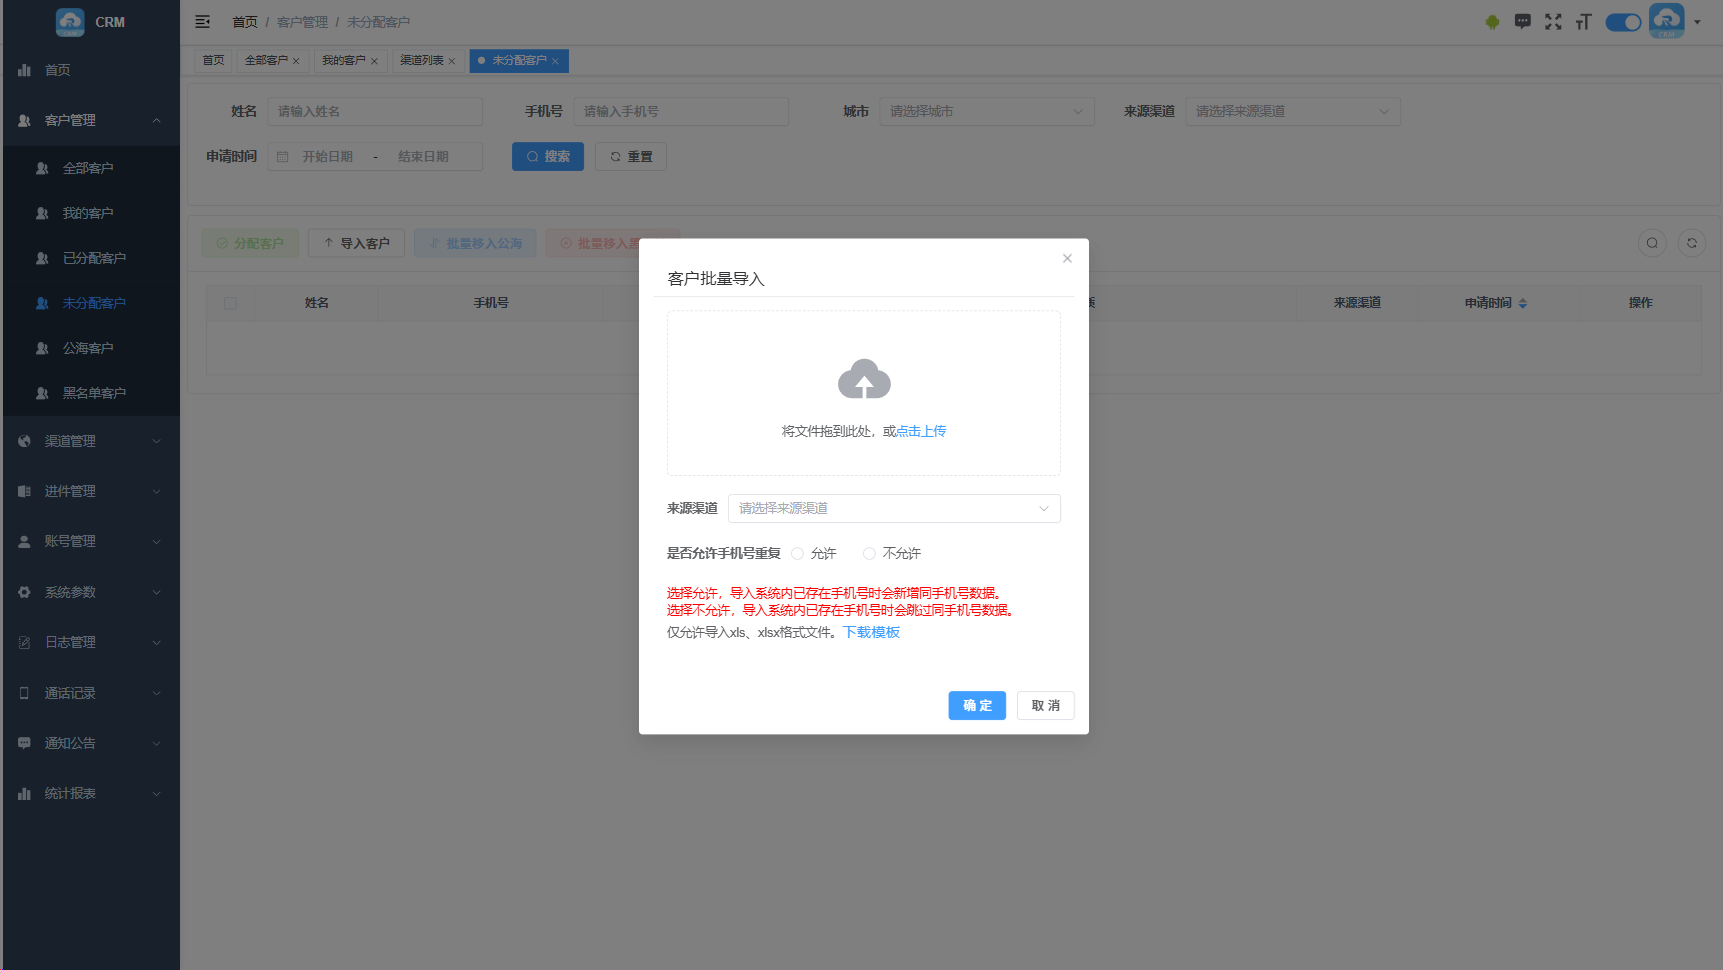Select the 允许 radio for phone duplicates
1723x970 pixels.
tap(797, 553)
